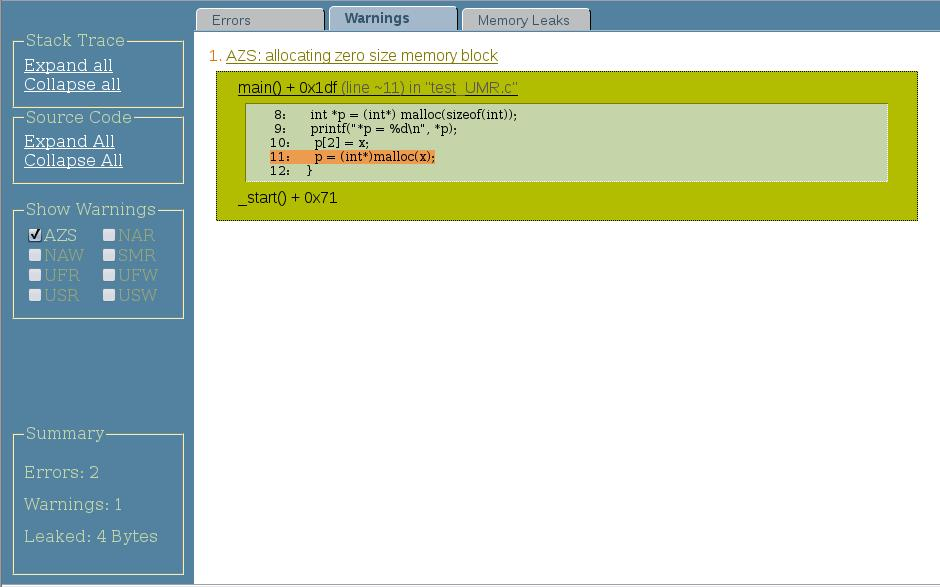
Task: Click Collapse All under Source Code
Action: (73, 160)
